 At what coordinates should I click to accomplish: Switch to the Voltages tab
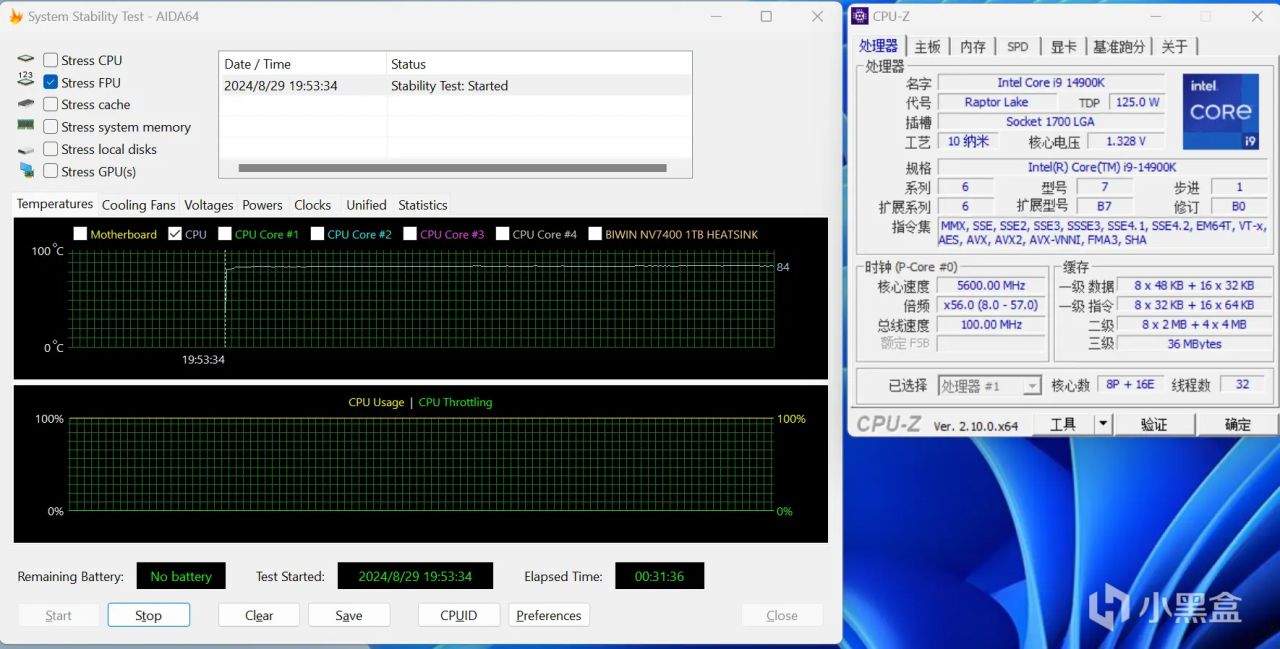(x=209, y=205)
